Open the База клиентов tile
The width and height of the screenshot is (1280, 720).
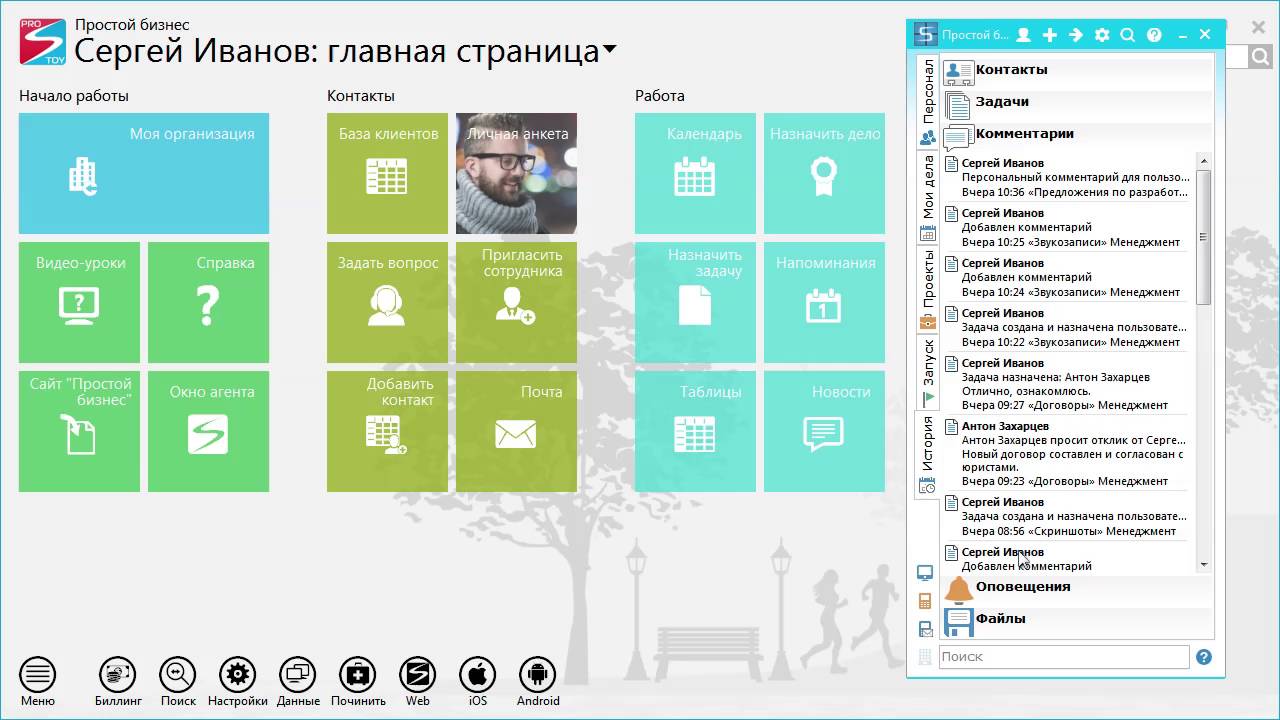[x=387, y=173]
